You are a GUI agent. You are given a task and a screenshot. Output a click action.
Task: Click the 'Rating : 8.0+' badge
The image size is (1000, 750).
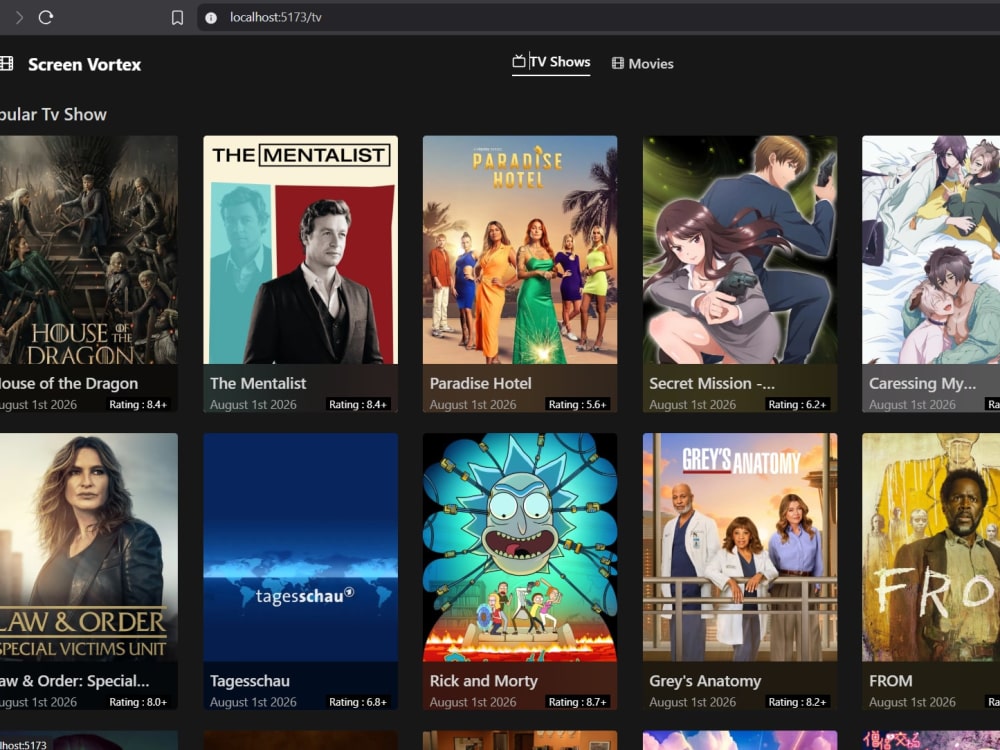[x=138, y=702]
